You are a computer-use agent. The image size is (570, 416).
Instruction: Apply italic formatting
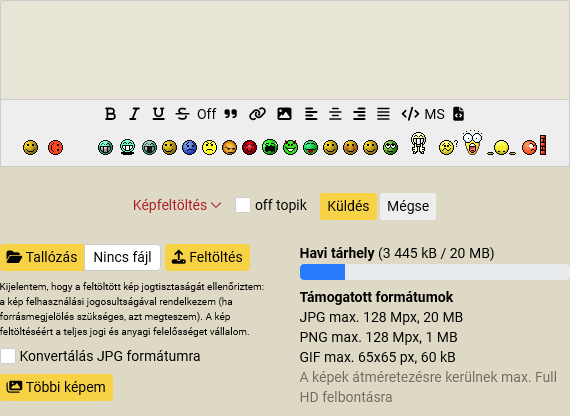[135, 114]
